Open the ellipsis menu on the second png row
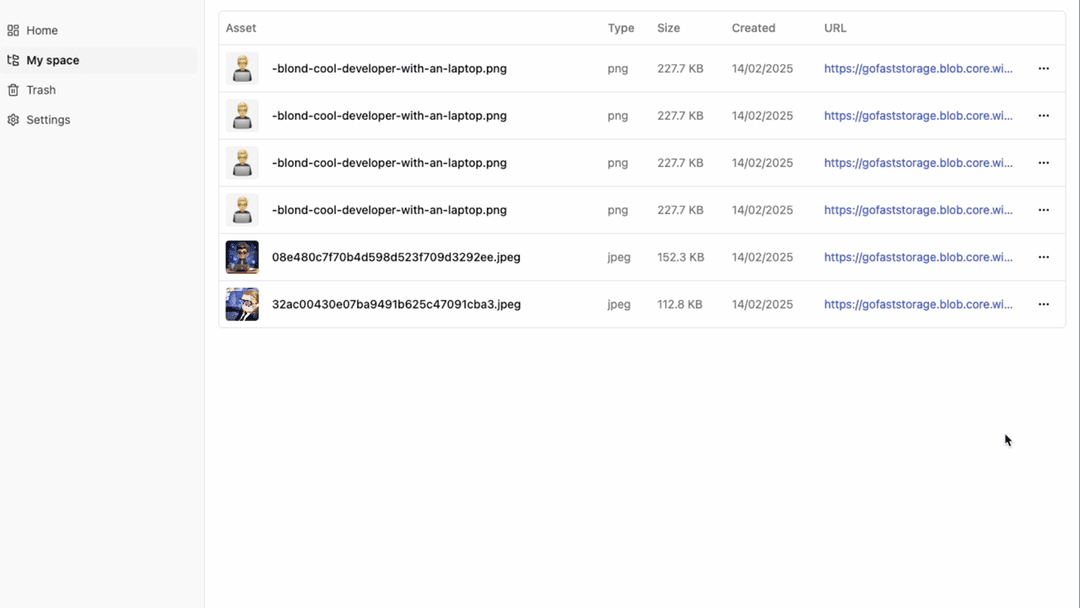This screenshot has width=1080, height=608. (x=1043, y=116)
